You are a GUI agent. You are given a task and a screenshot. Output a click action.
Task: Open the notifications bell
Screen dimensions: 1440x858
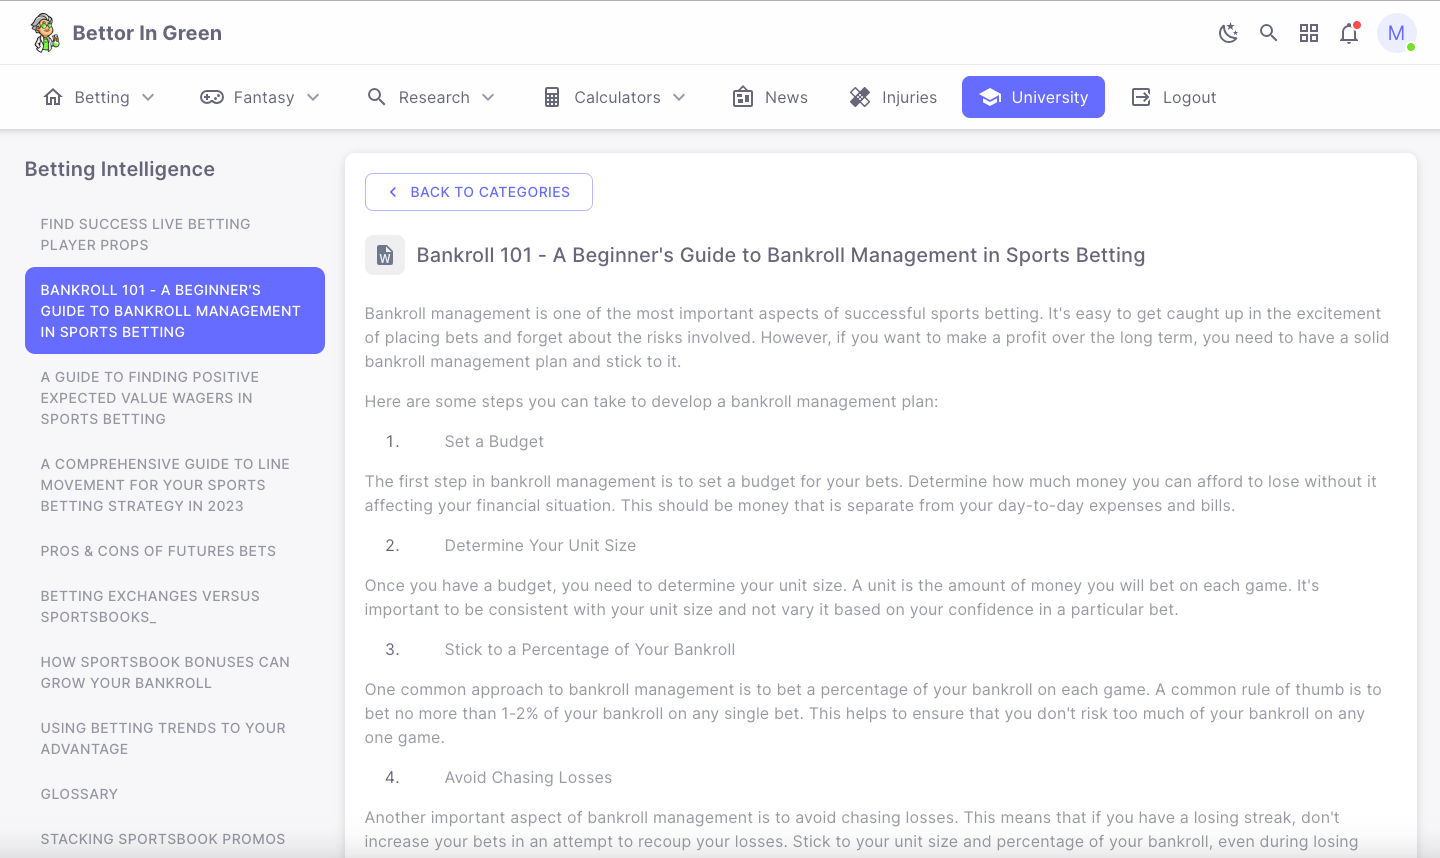point(1349,33)
